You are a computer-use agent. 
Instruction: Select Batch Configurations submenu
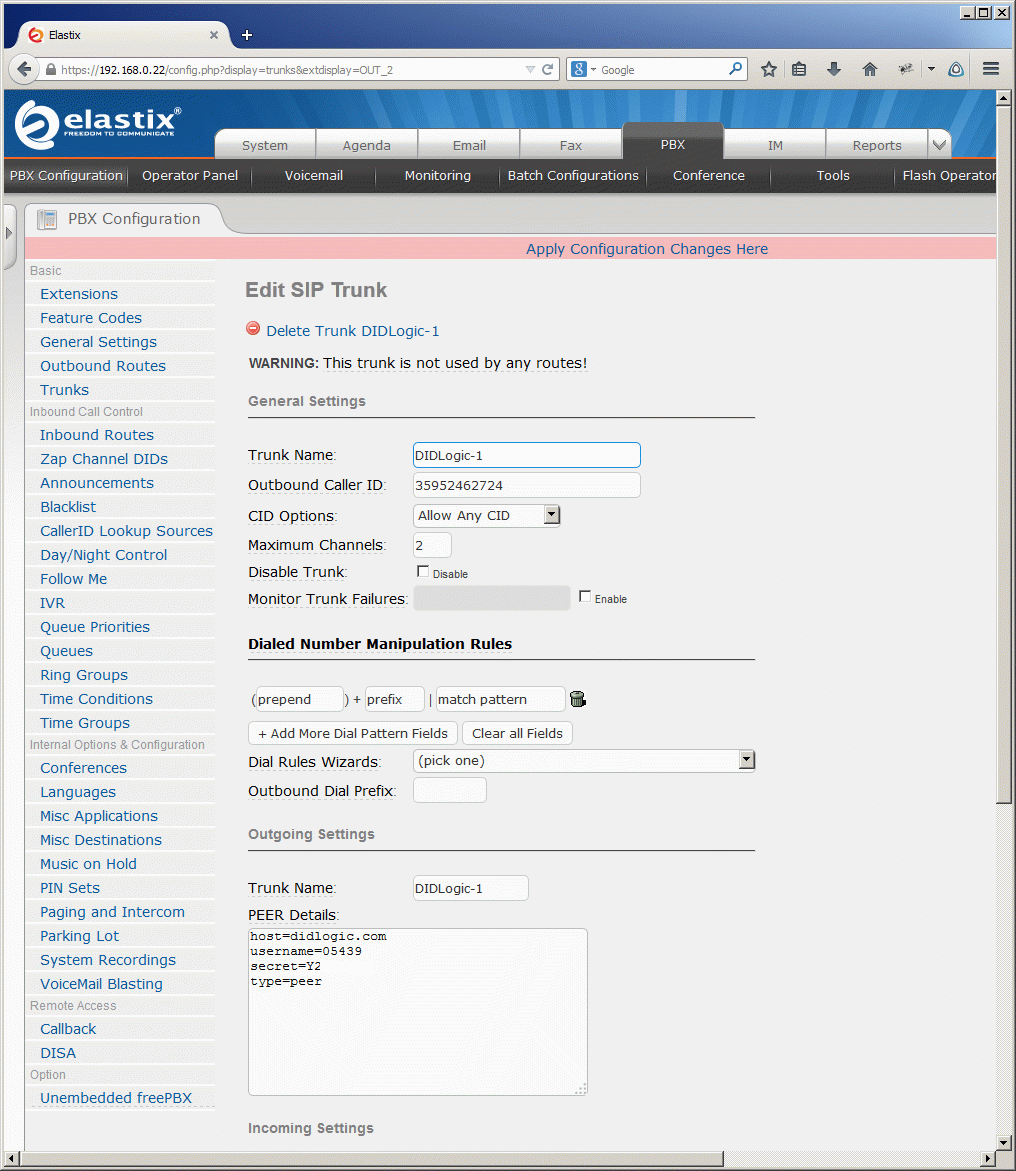573,176
